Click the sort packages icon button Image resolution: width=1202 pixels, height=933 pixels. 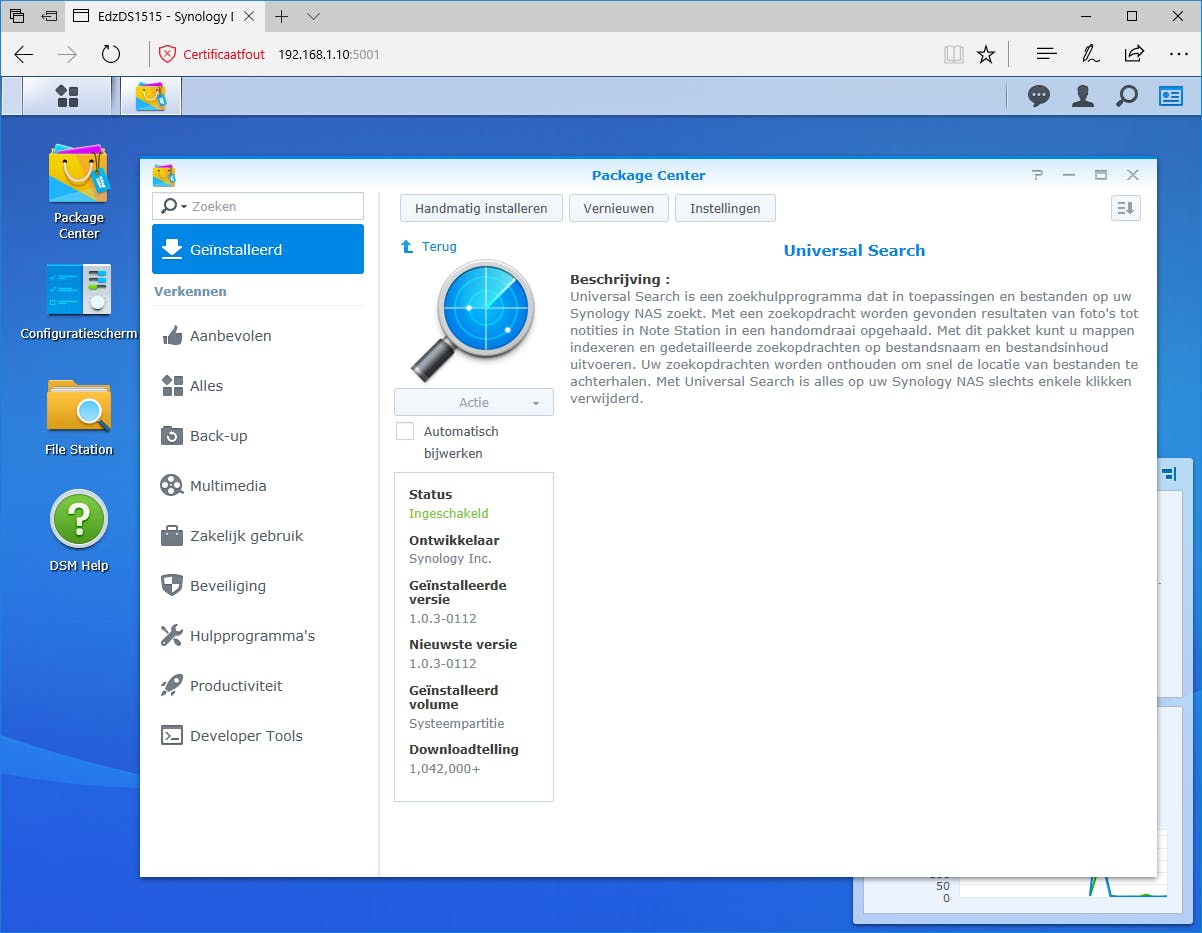[1126, 208]
